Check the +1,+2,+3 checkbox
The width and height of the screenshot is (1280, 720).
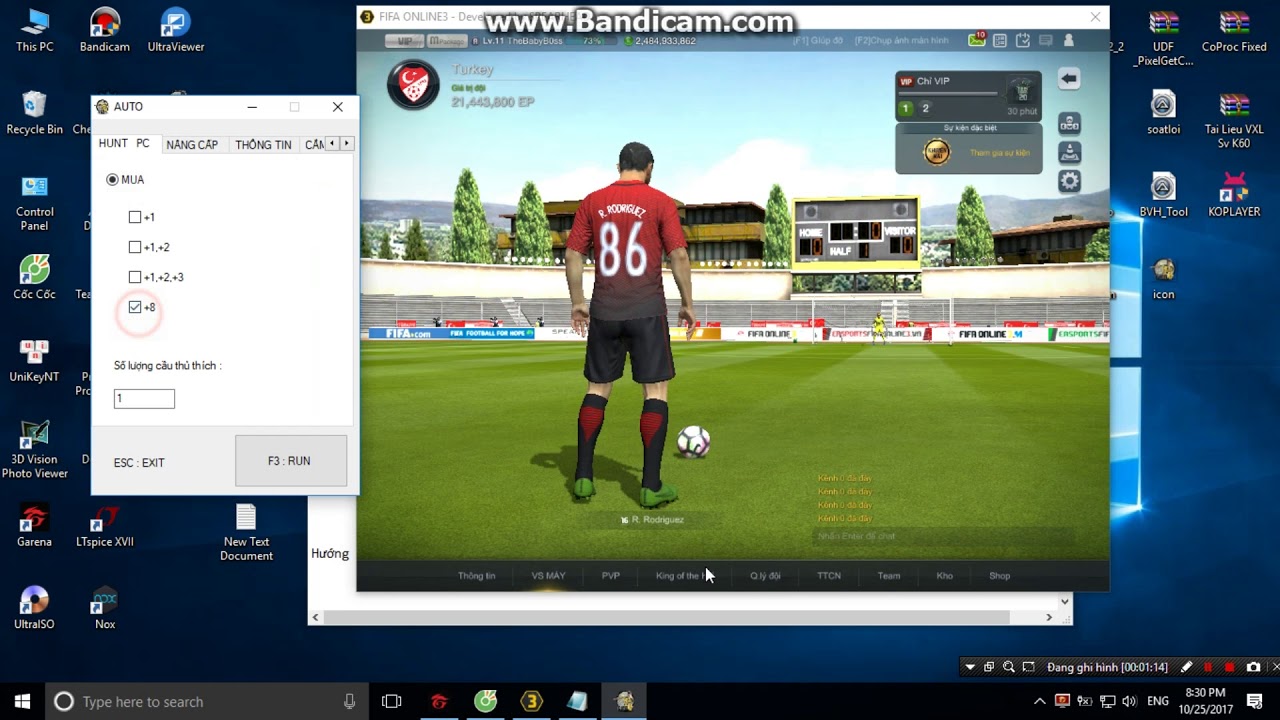[x=135, y=277]
